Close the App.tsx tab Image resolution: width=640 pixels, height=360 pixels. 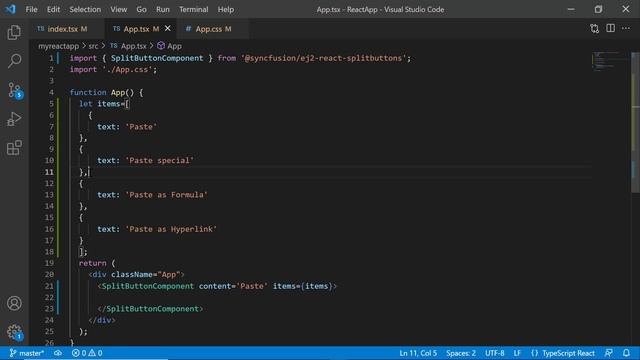(167, 29)
